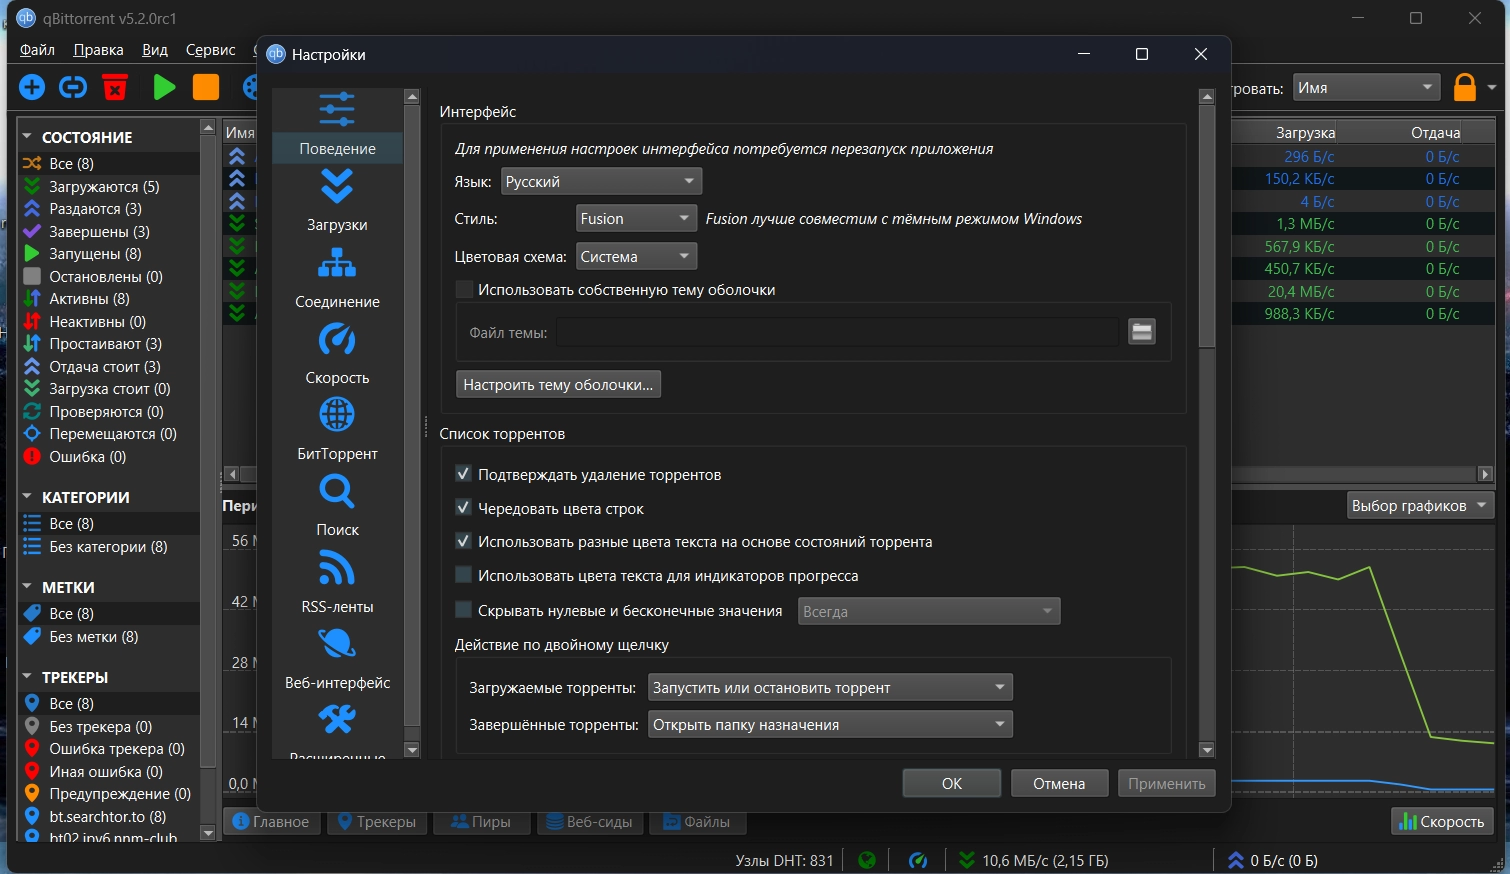The image size is (1510, 874).
Task: Open the Загрузки settings section
Action: tap(337, 201)
